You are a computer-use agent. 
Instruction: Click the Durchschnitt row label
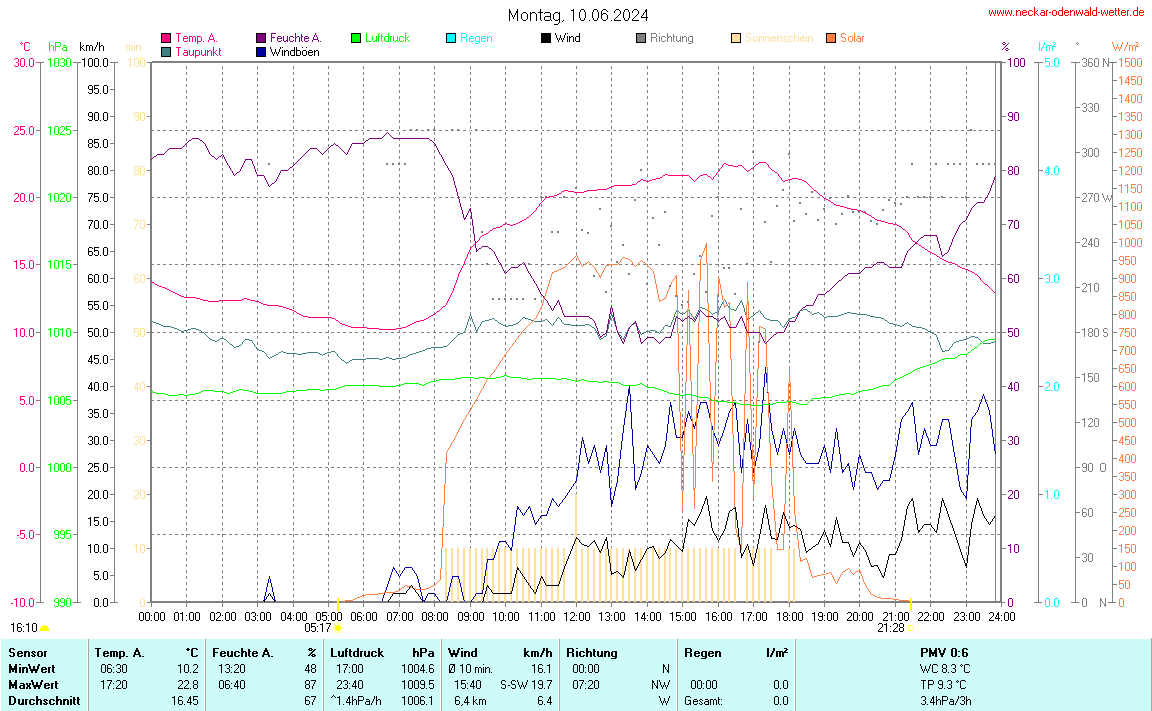(43, 701)
